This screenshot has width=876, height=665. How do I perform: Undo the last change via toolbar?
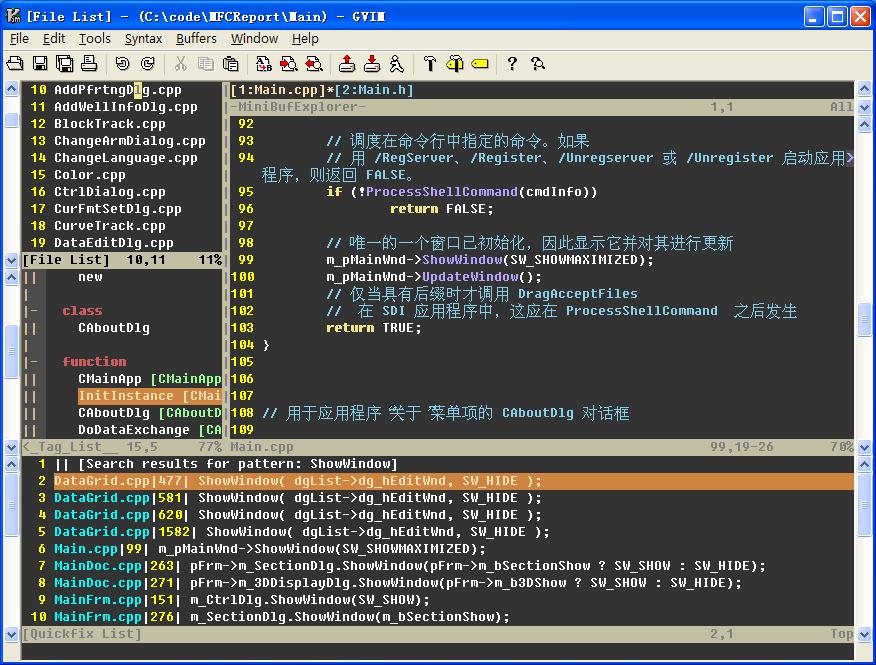122,64
